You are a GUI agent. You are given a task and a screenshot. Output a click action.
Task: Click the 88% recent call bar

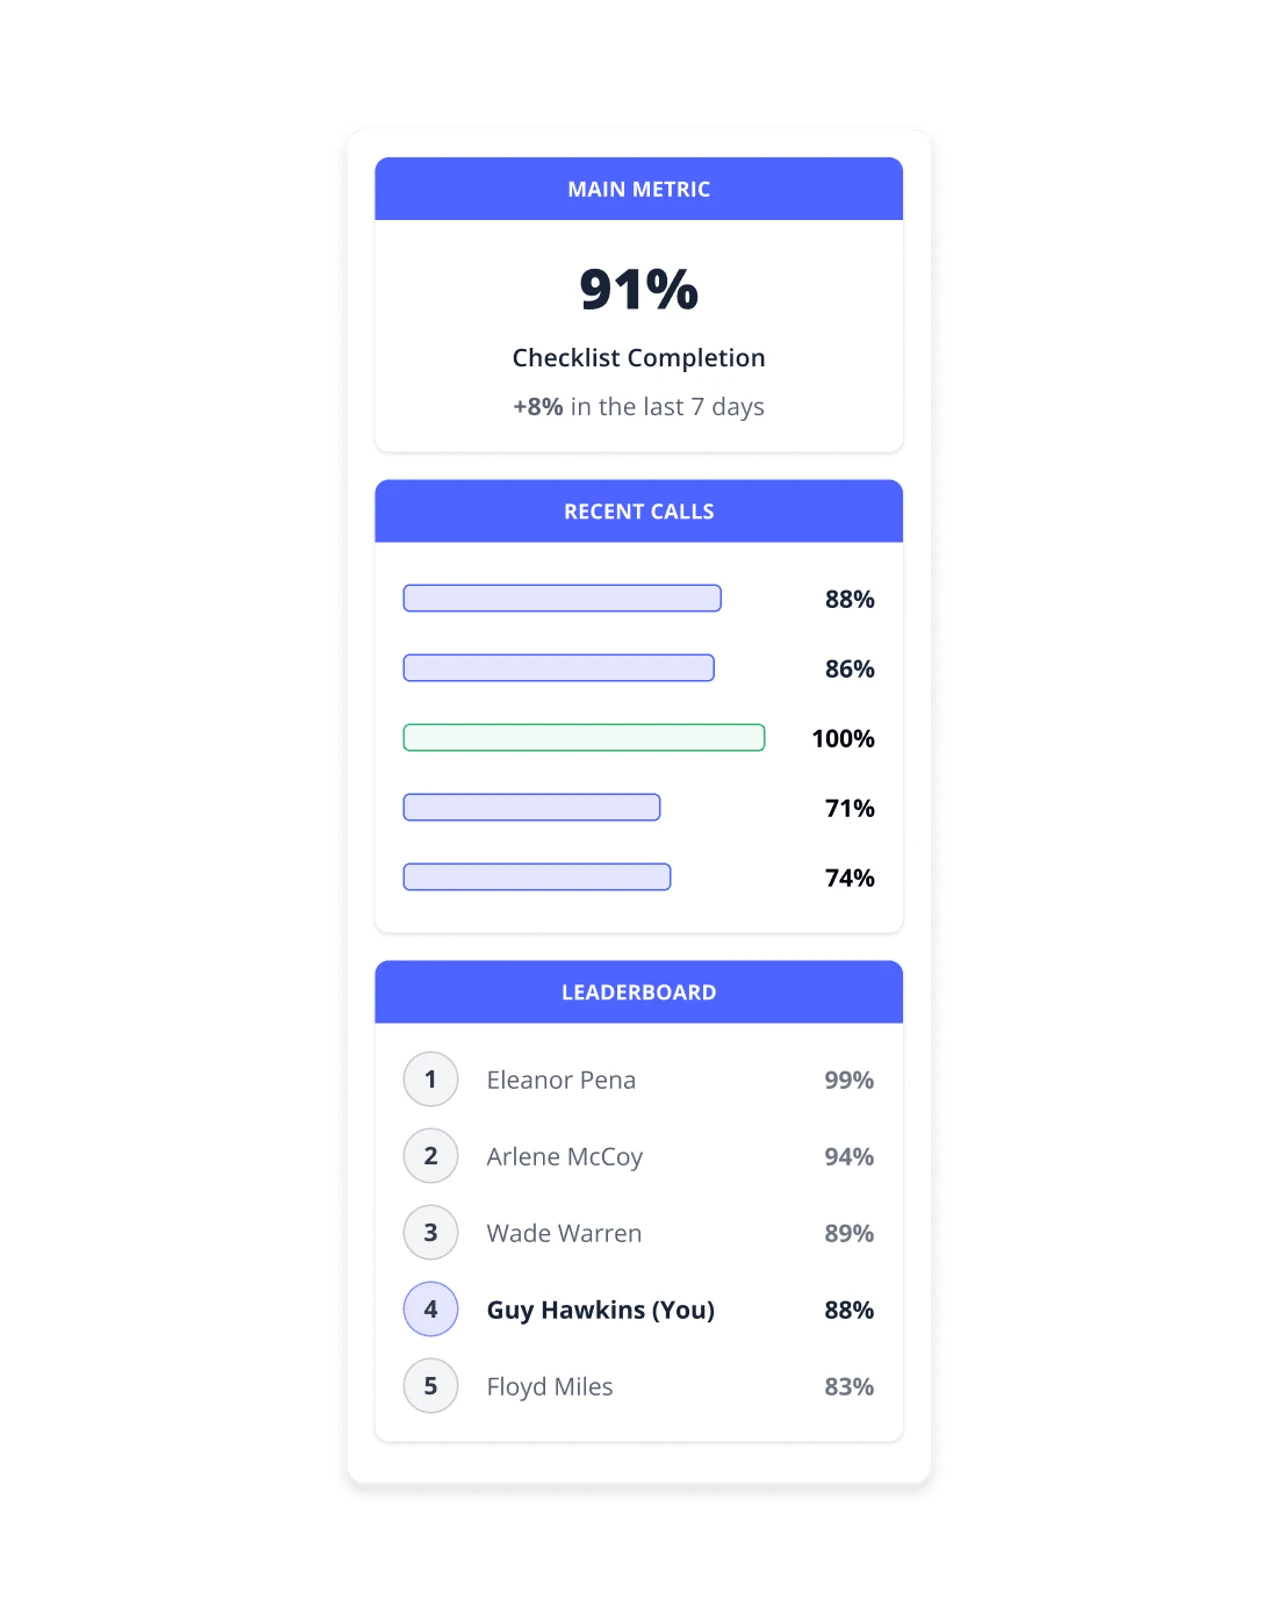point(562,598)
